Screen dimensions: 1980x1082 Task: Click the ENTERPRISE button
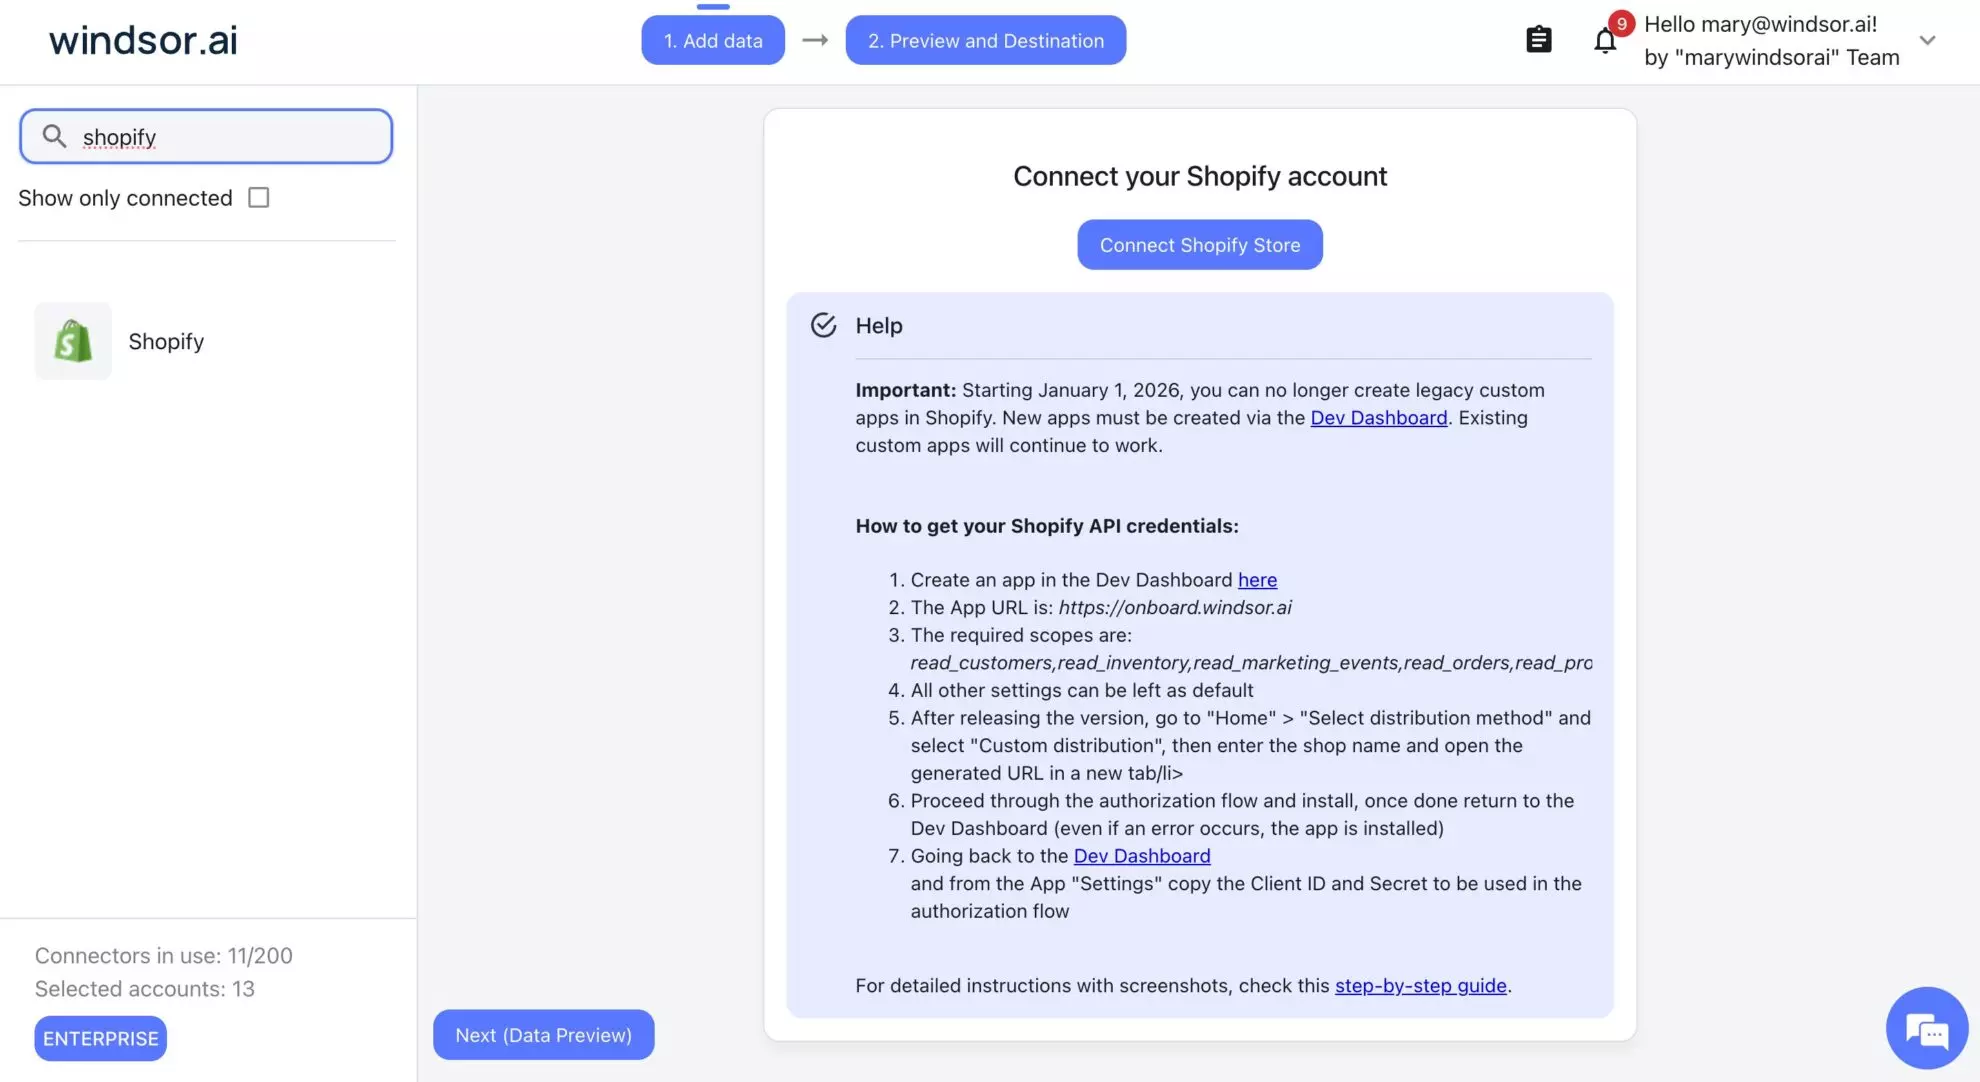point(100,1038)
